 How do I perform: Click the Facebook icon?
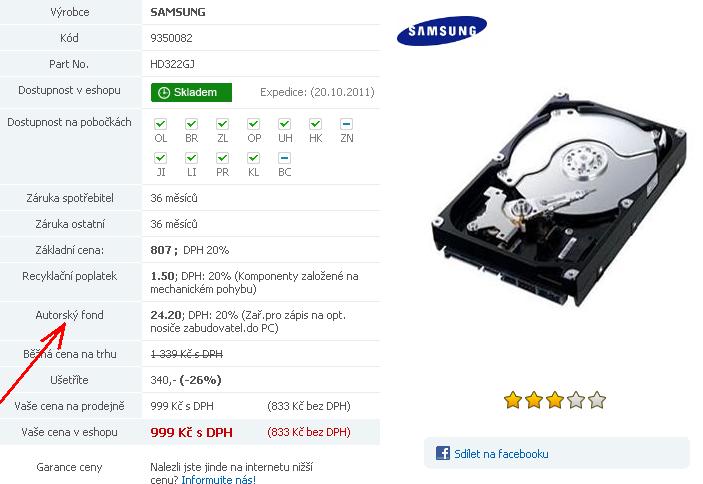(443, 453)
